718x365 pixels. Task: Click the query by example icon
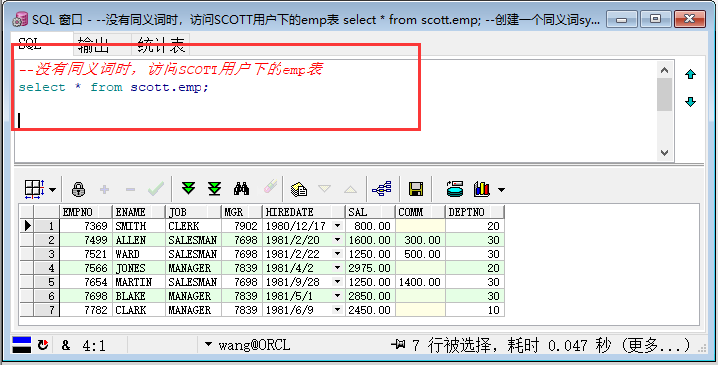pos(299,189)
